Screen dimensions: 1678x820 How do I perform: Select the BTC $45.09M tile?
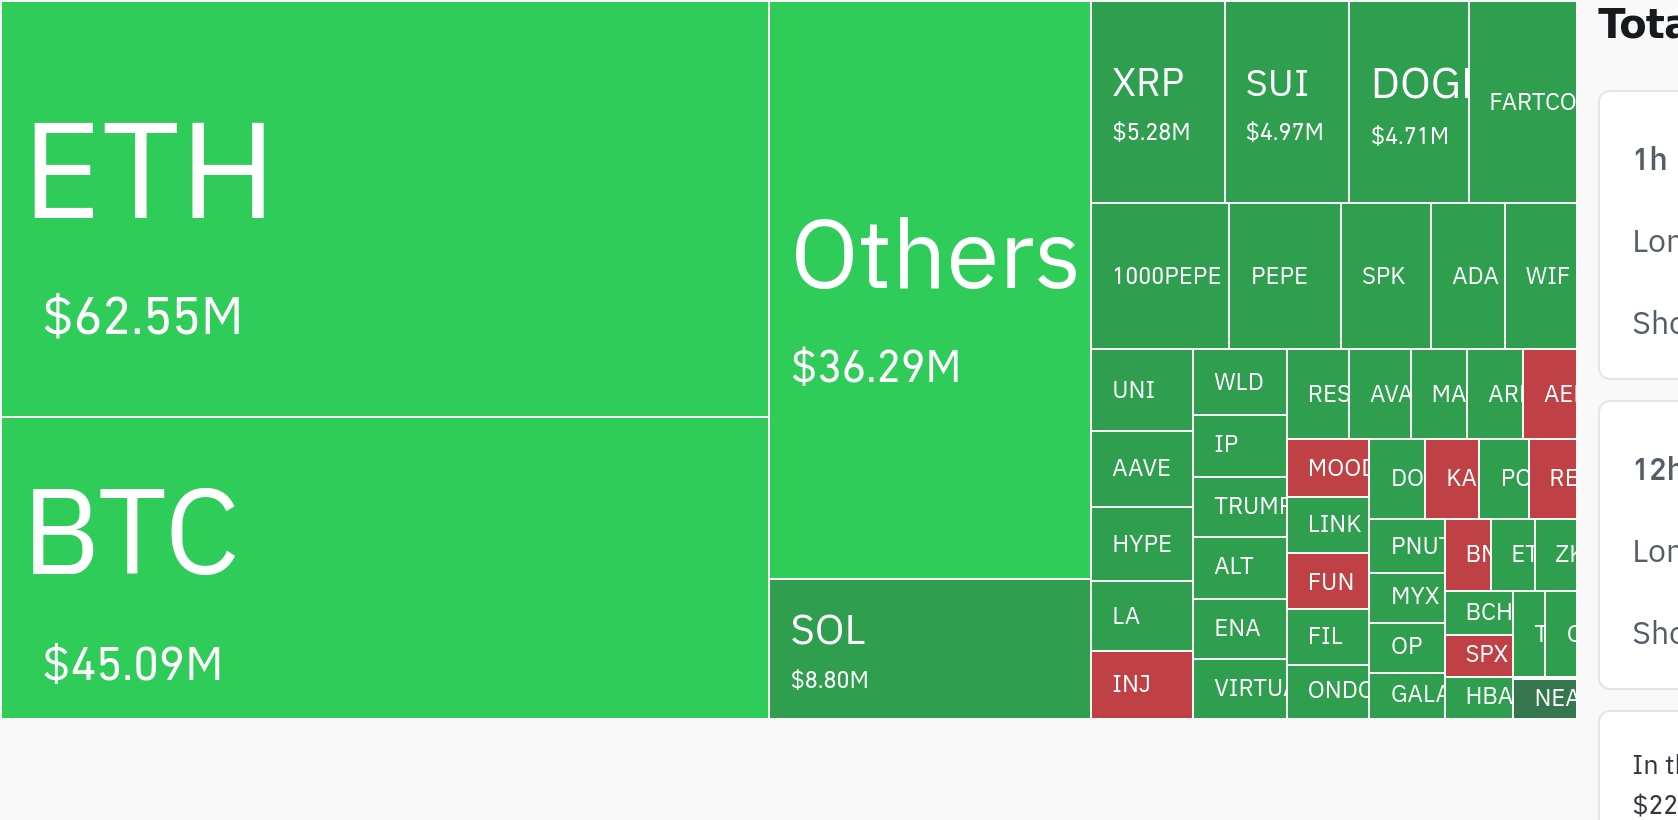[385, 568]
